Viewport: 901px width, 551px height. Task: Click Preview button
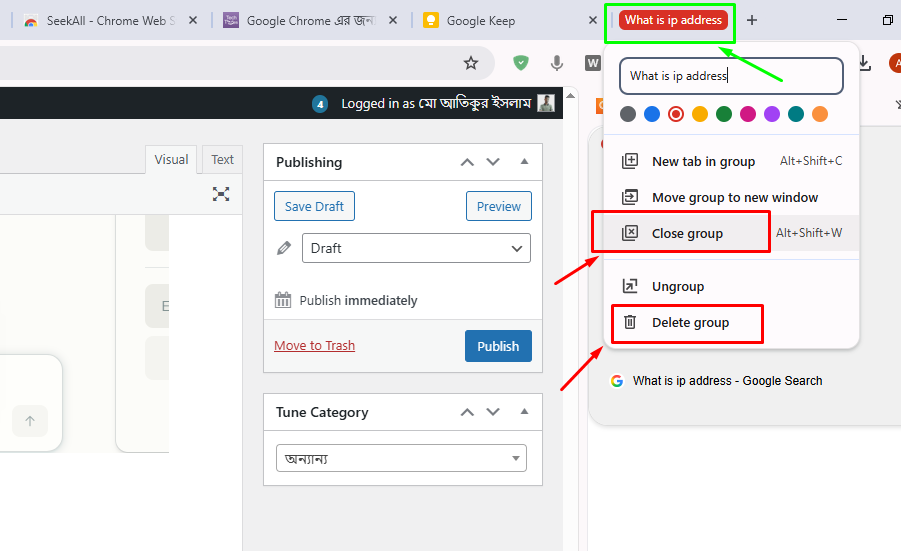coord(499,206)
